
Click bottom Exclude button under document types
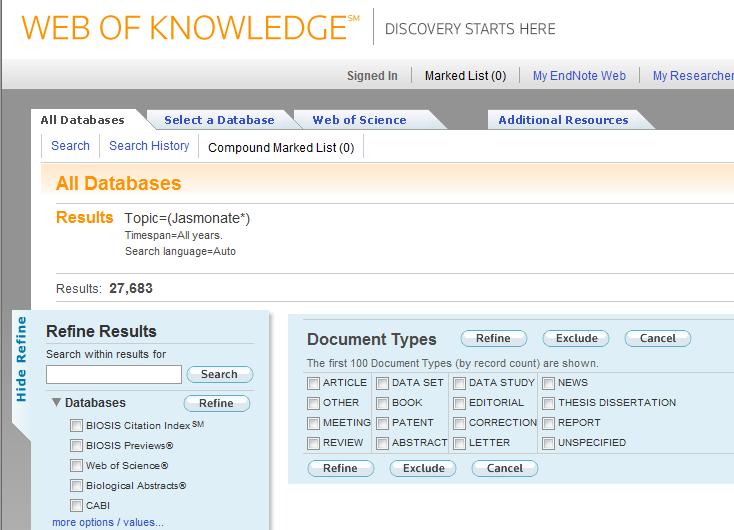click(x=423, y=468)
